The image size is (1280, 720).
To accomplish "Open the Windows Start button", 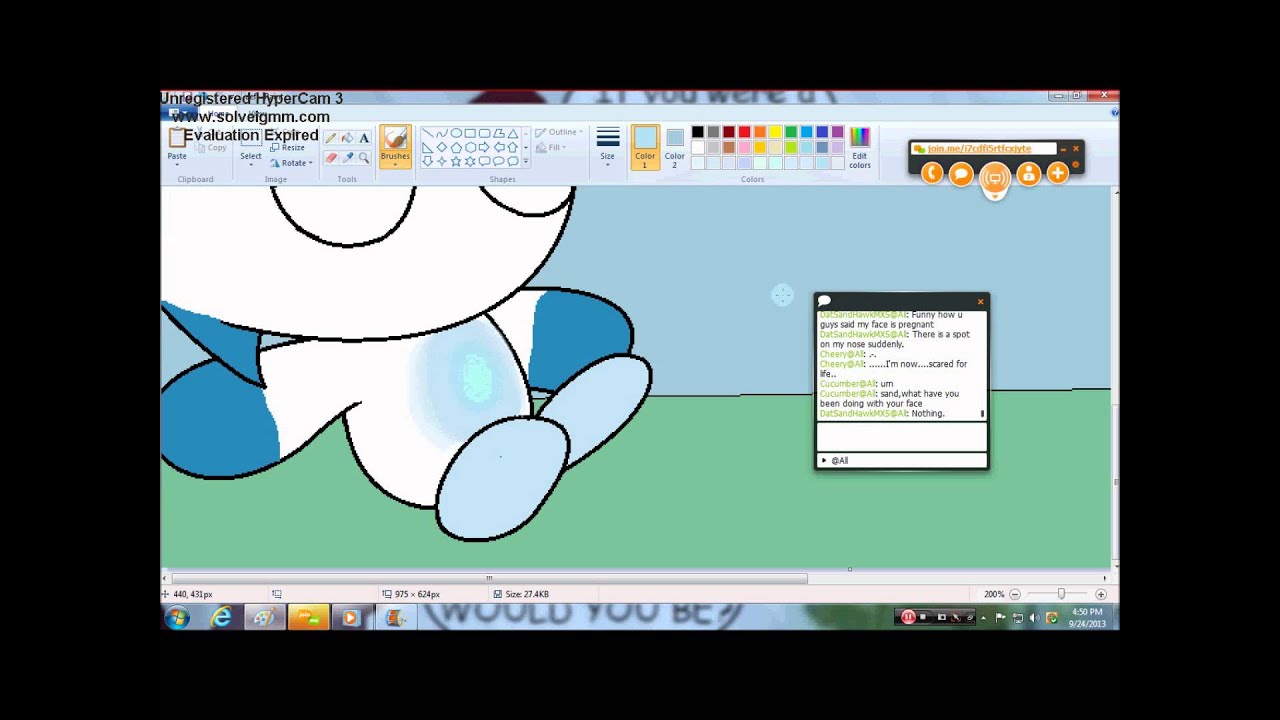I will tap(178, 618).
